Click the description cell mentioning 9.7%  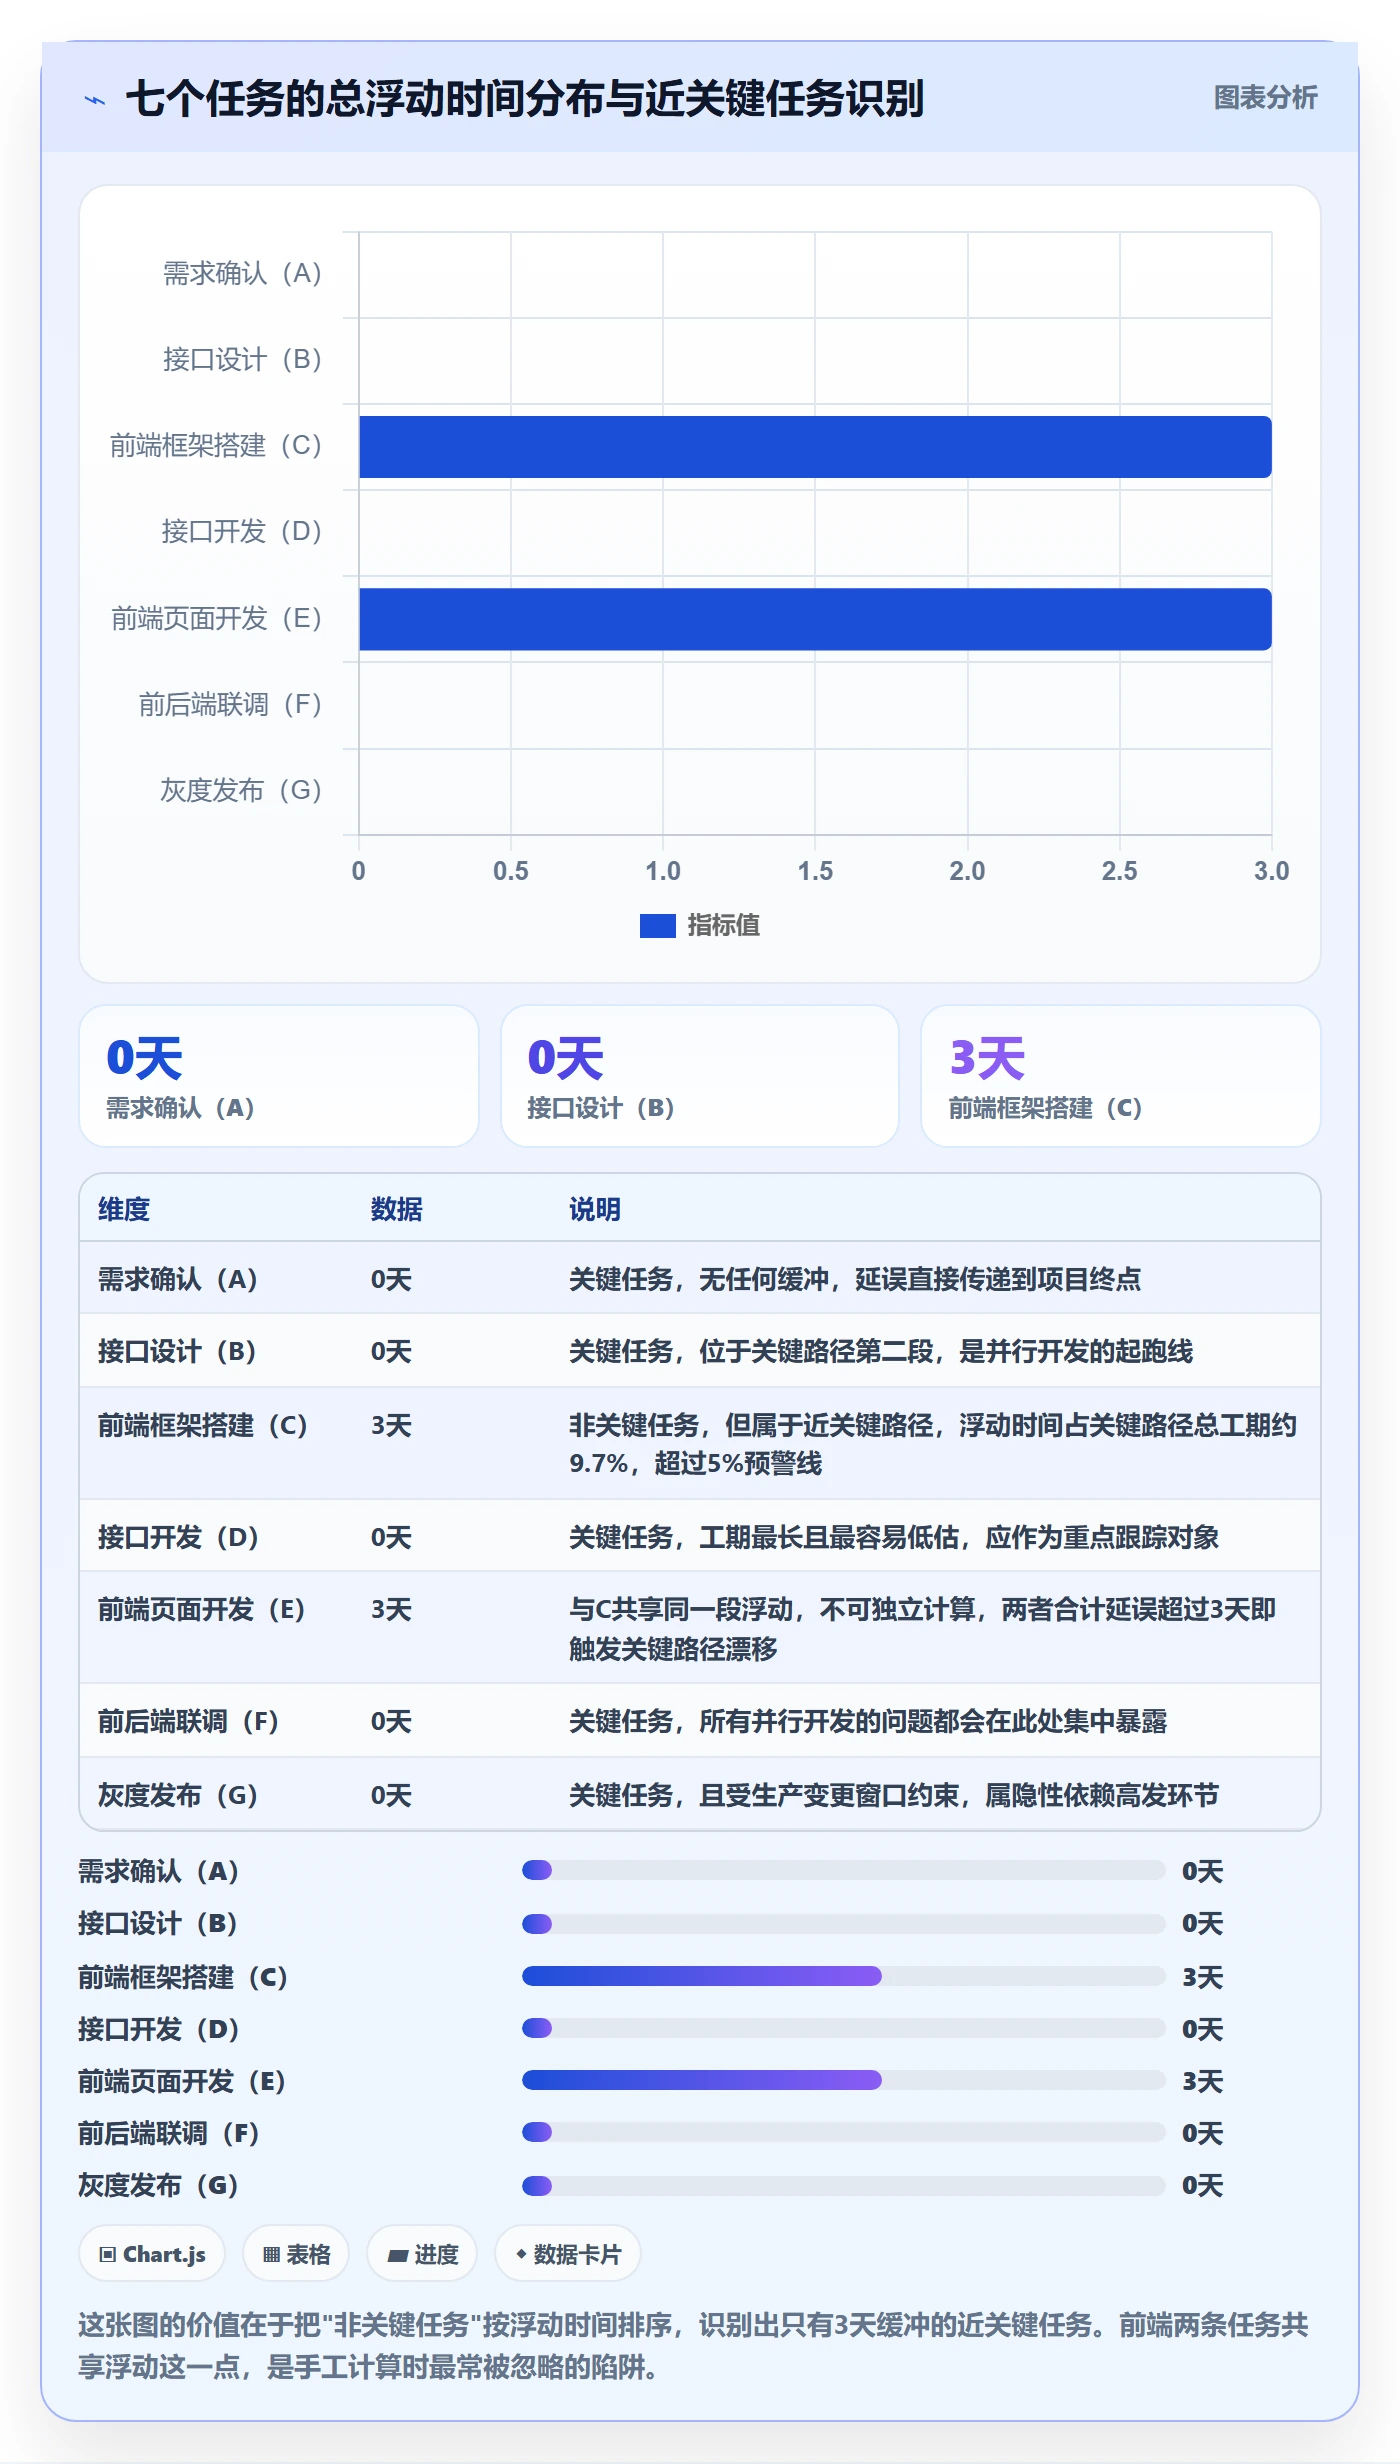[934, 1444]
